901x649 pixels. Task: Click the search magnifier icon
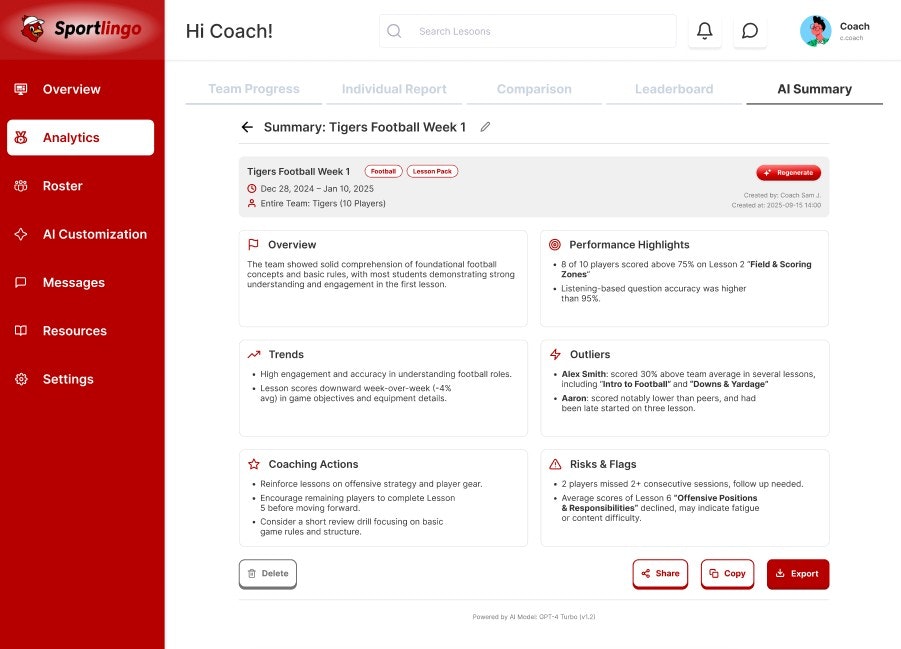click(394, 31)
